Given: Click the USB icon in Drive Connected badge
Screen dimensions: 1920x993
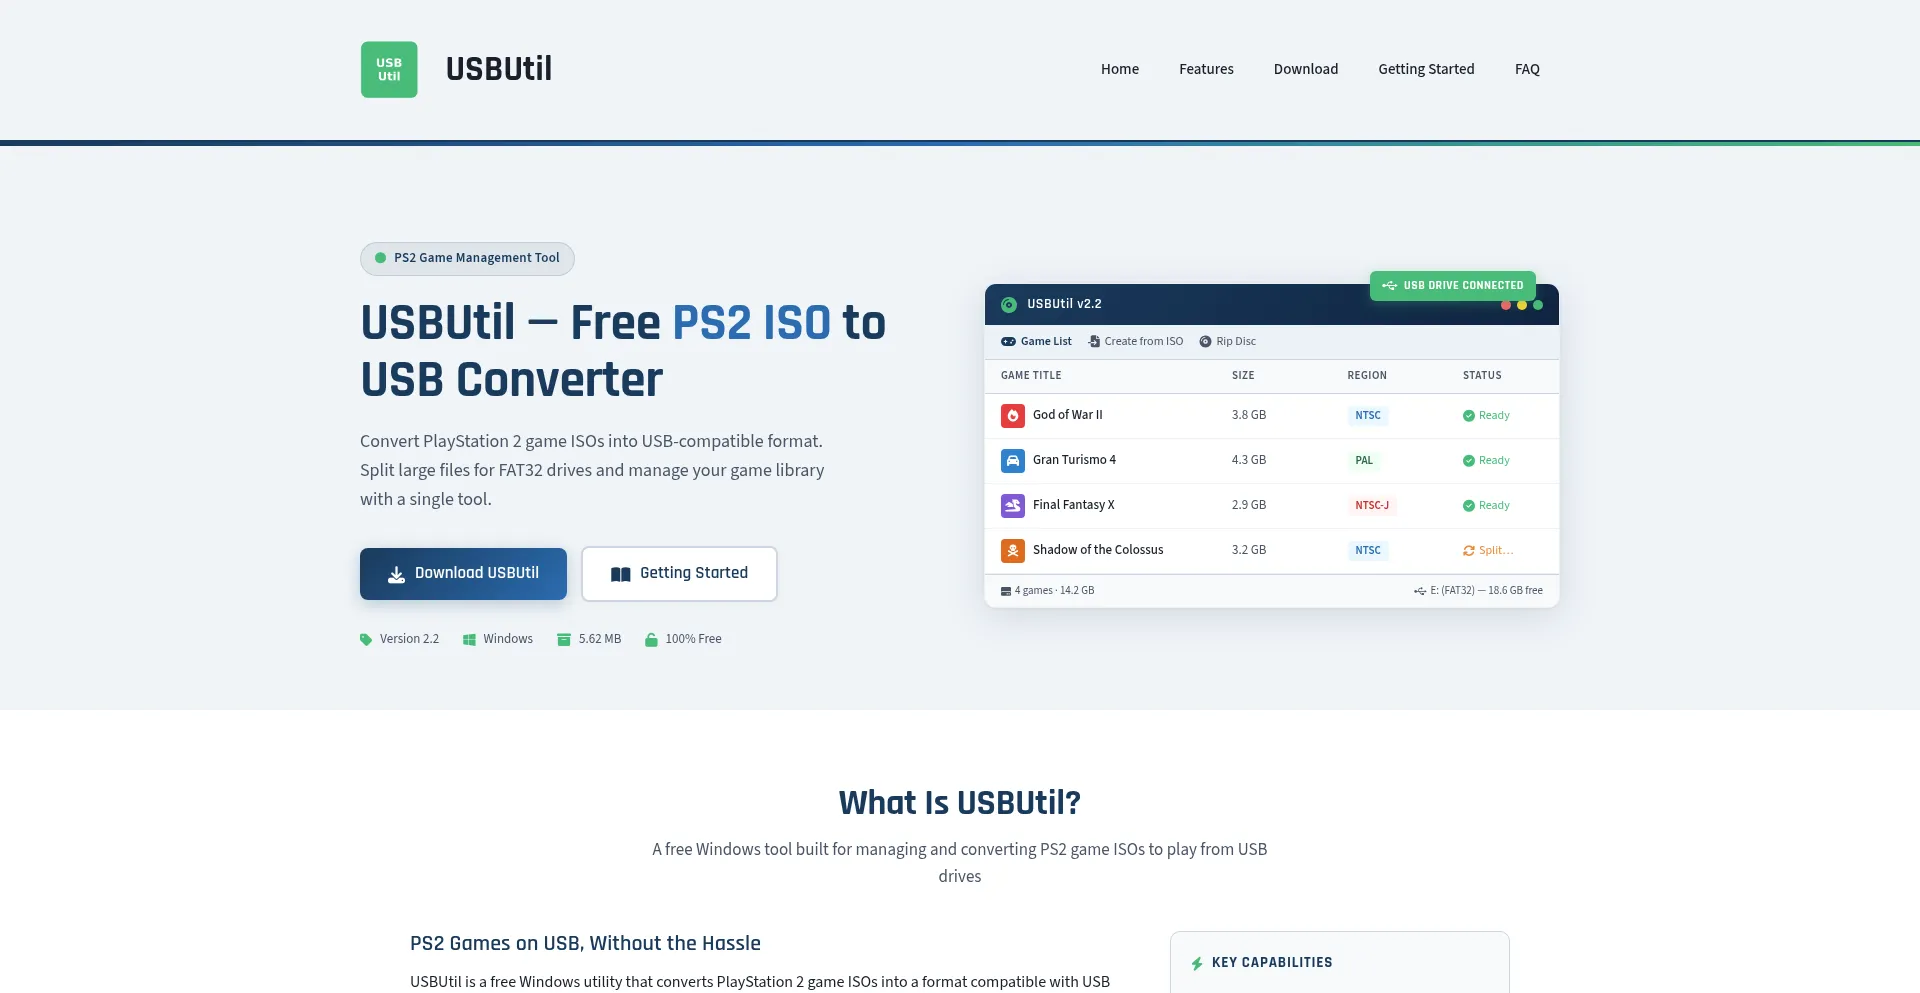Looking at the screenshot, I should 1390,286.
